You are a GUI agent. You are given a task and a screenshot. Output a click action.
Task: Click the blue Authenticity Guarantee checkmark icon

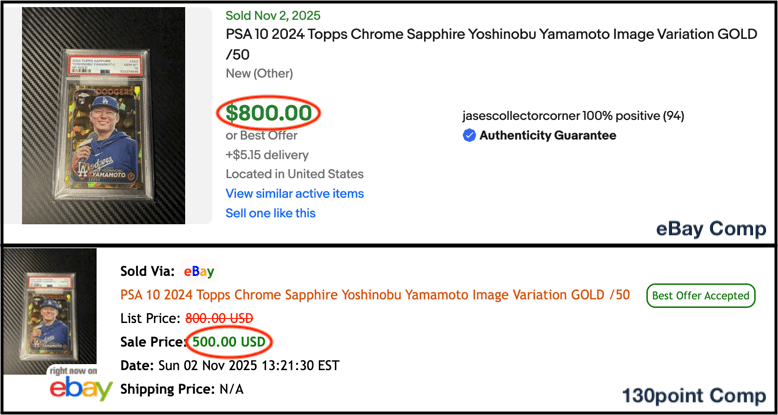click(x=469, y=136)
